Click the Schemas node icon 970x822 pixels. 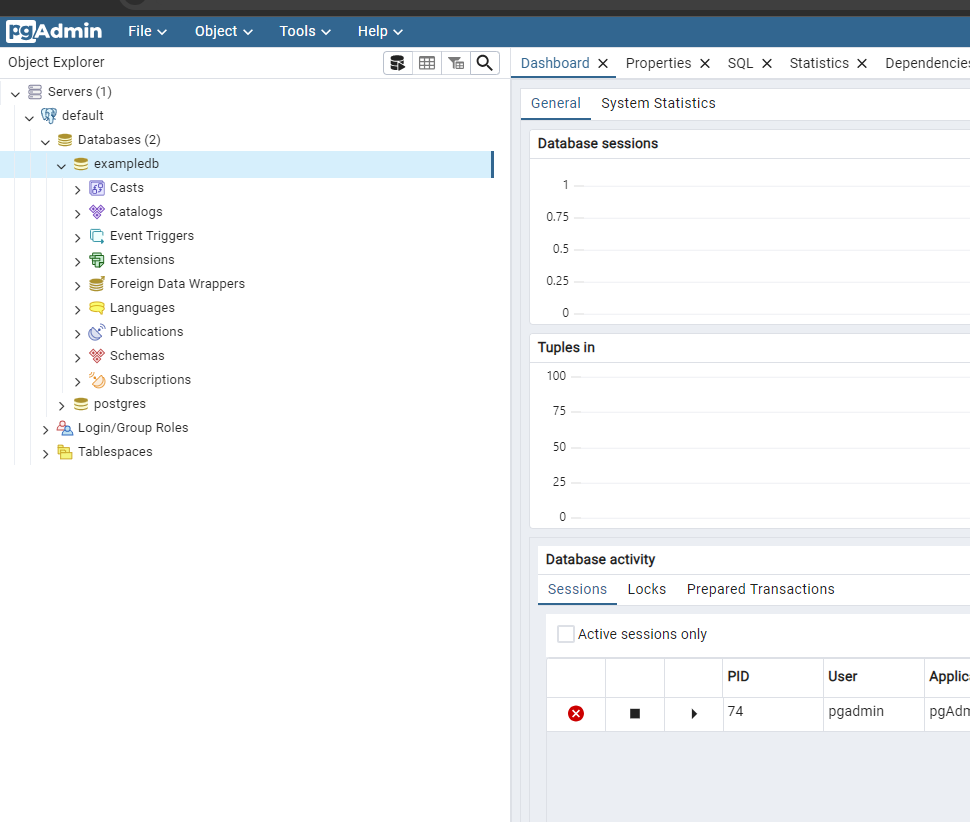click(x=97, y=356)
